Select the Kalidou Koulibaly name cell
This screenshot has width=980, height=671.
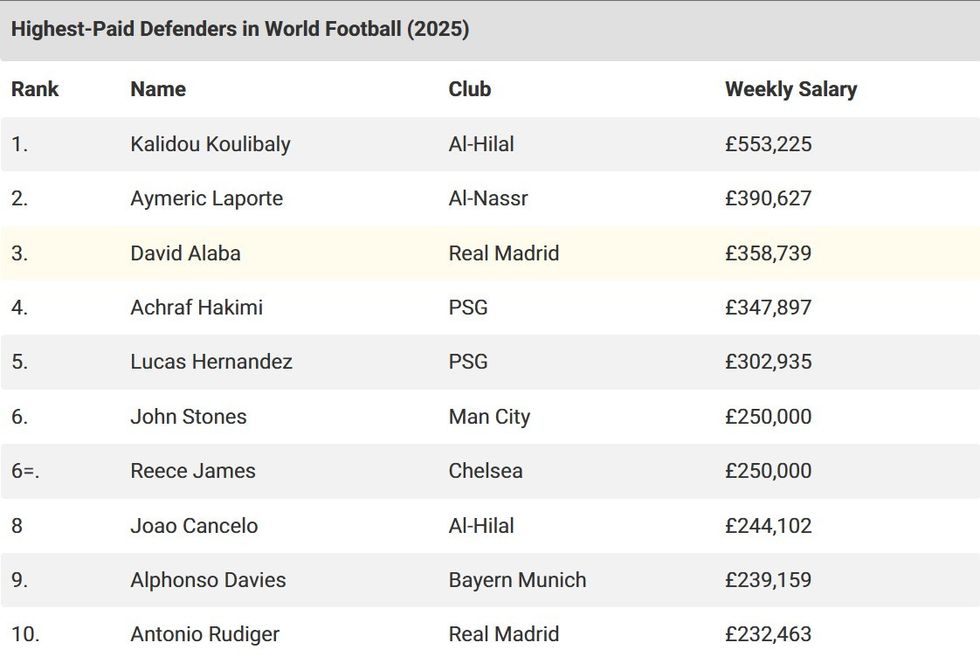coord(210,144)
